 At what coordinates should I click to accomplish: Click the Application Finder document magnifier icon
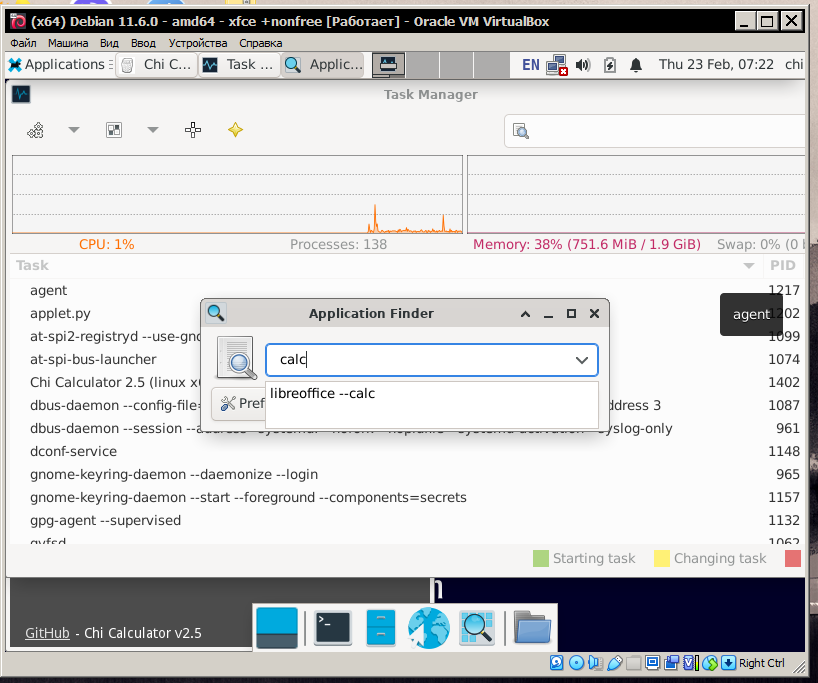pyautogui.click(x=237, y=358)
